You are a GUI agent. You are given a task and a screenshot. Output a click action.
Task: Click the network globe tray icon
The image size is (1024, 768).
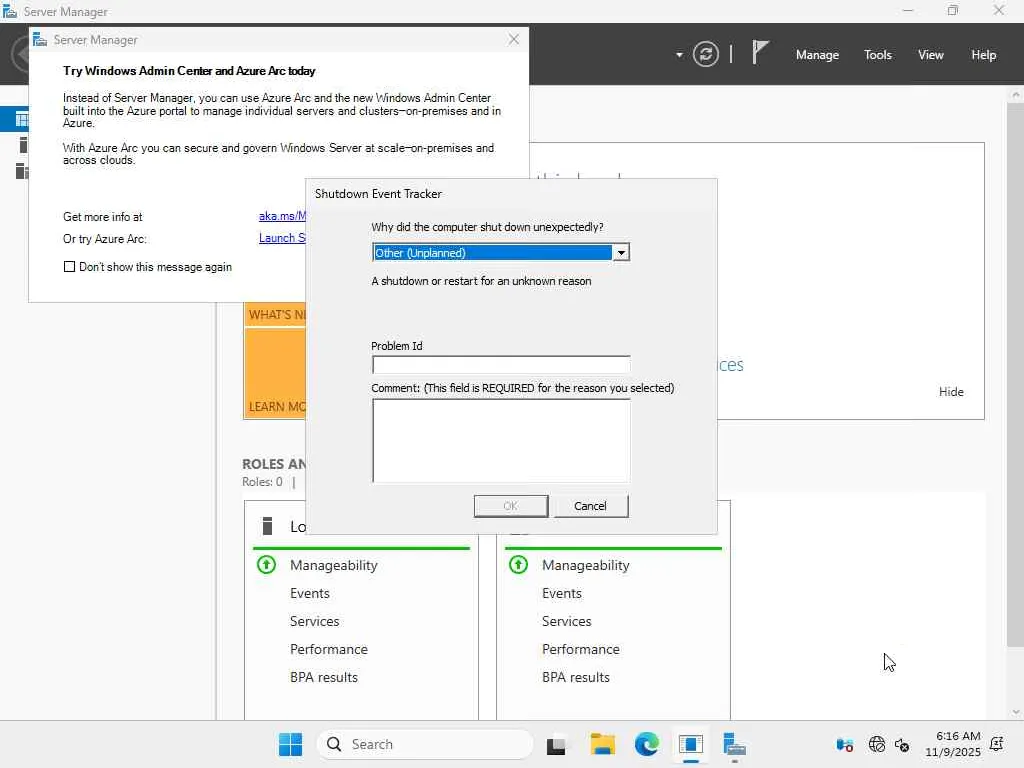876,744
